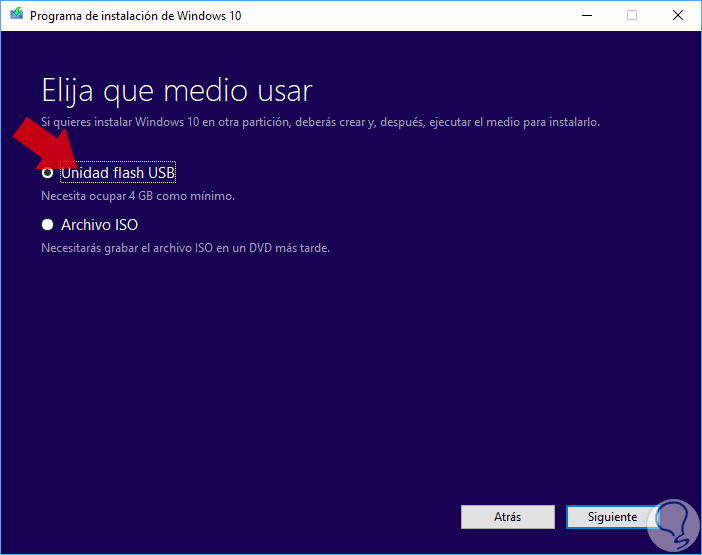Screen dimensions: 702x555
Task: Click the Windows 10 setup icon in title bar
Action: tap(17, 14)
